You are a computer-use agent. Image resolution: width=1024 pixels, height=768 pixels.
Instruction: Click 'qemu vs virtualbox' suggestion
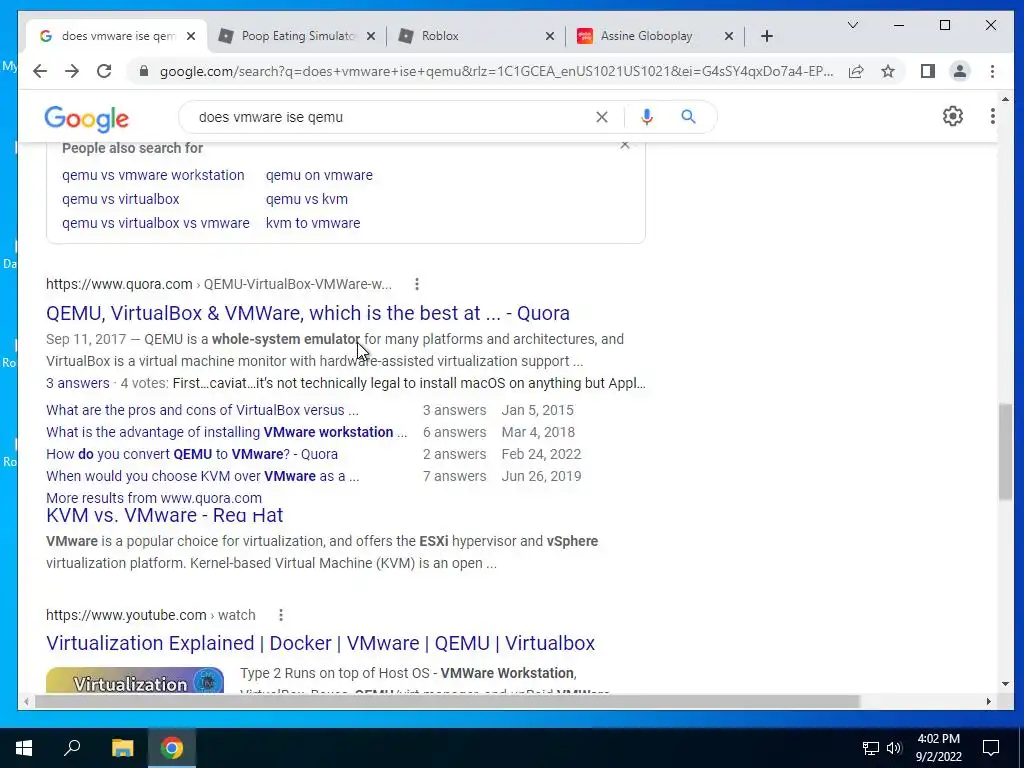pyautogui.click(x=121, y=199)
